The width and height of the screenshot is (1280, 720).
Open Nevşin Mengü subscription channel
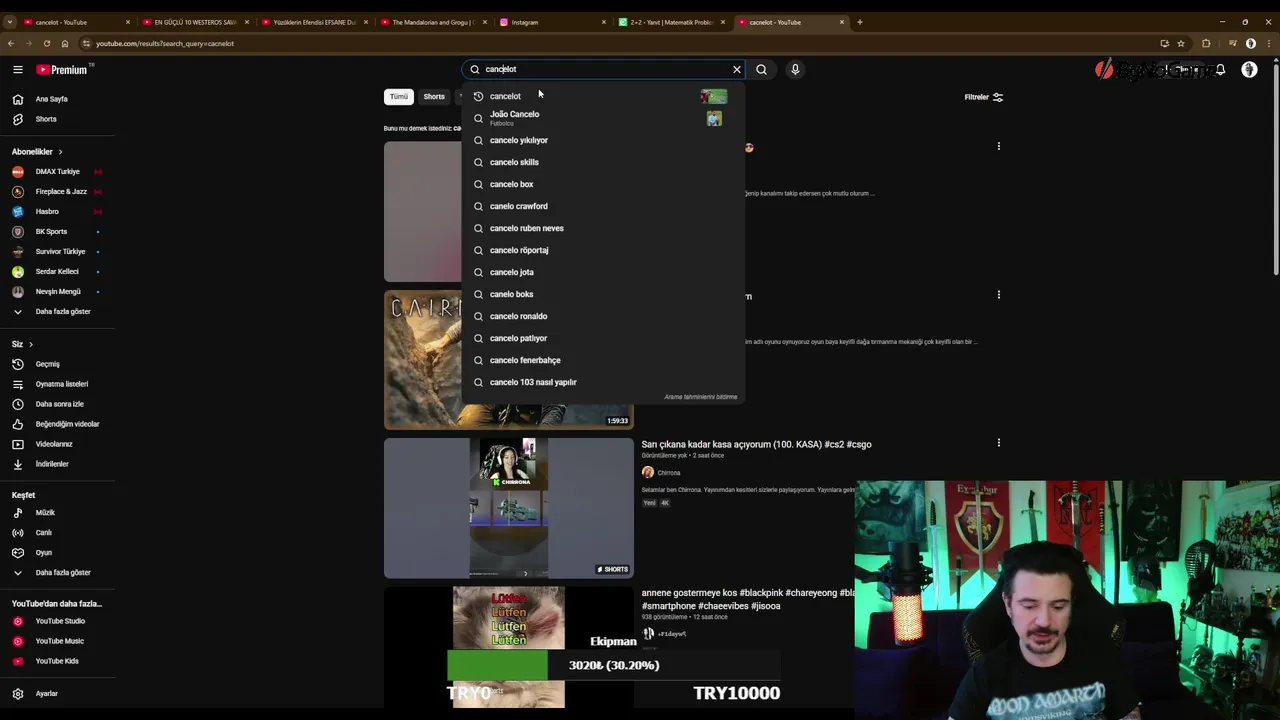point(56,291)
